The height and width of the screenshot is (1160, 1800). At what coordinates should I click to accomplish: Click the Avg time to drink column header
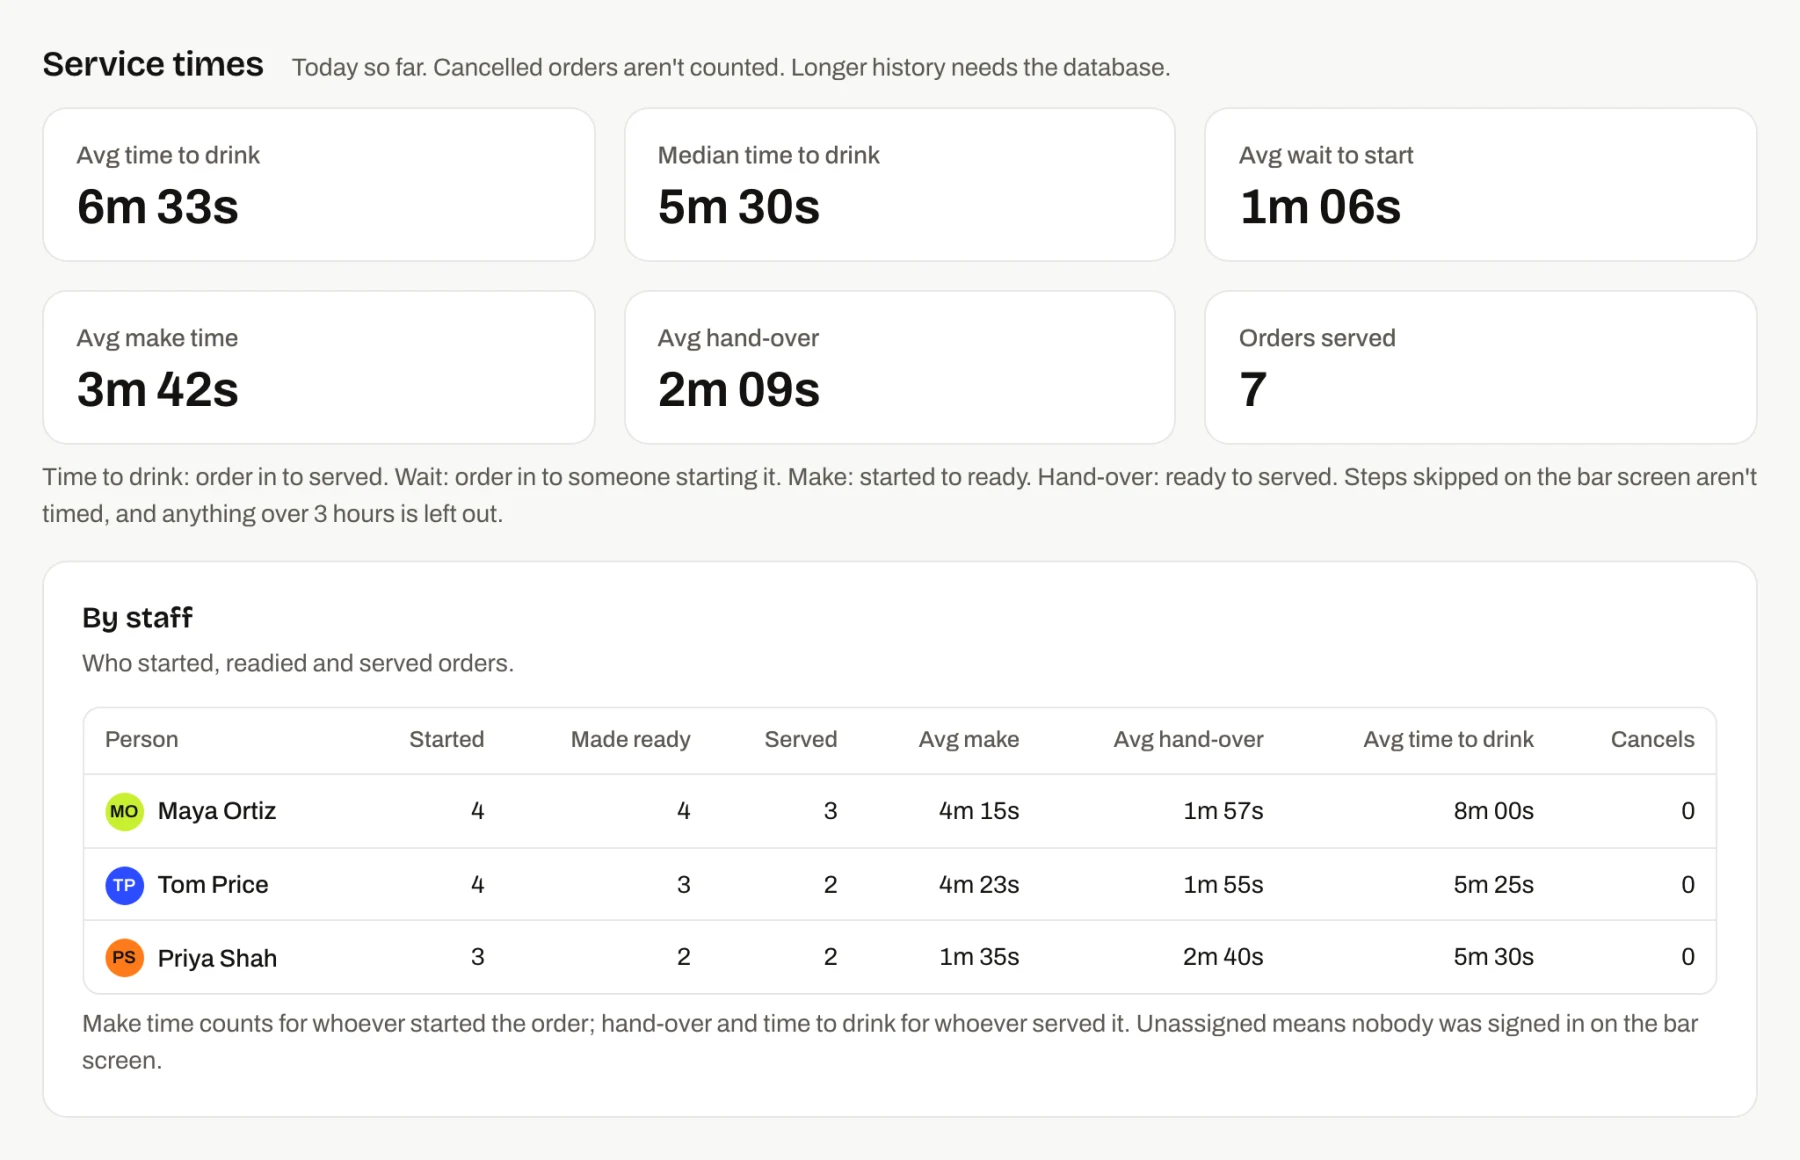coord(1448,739)
